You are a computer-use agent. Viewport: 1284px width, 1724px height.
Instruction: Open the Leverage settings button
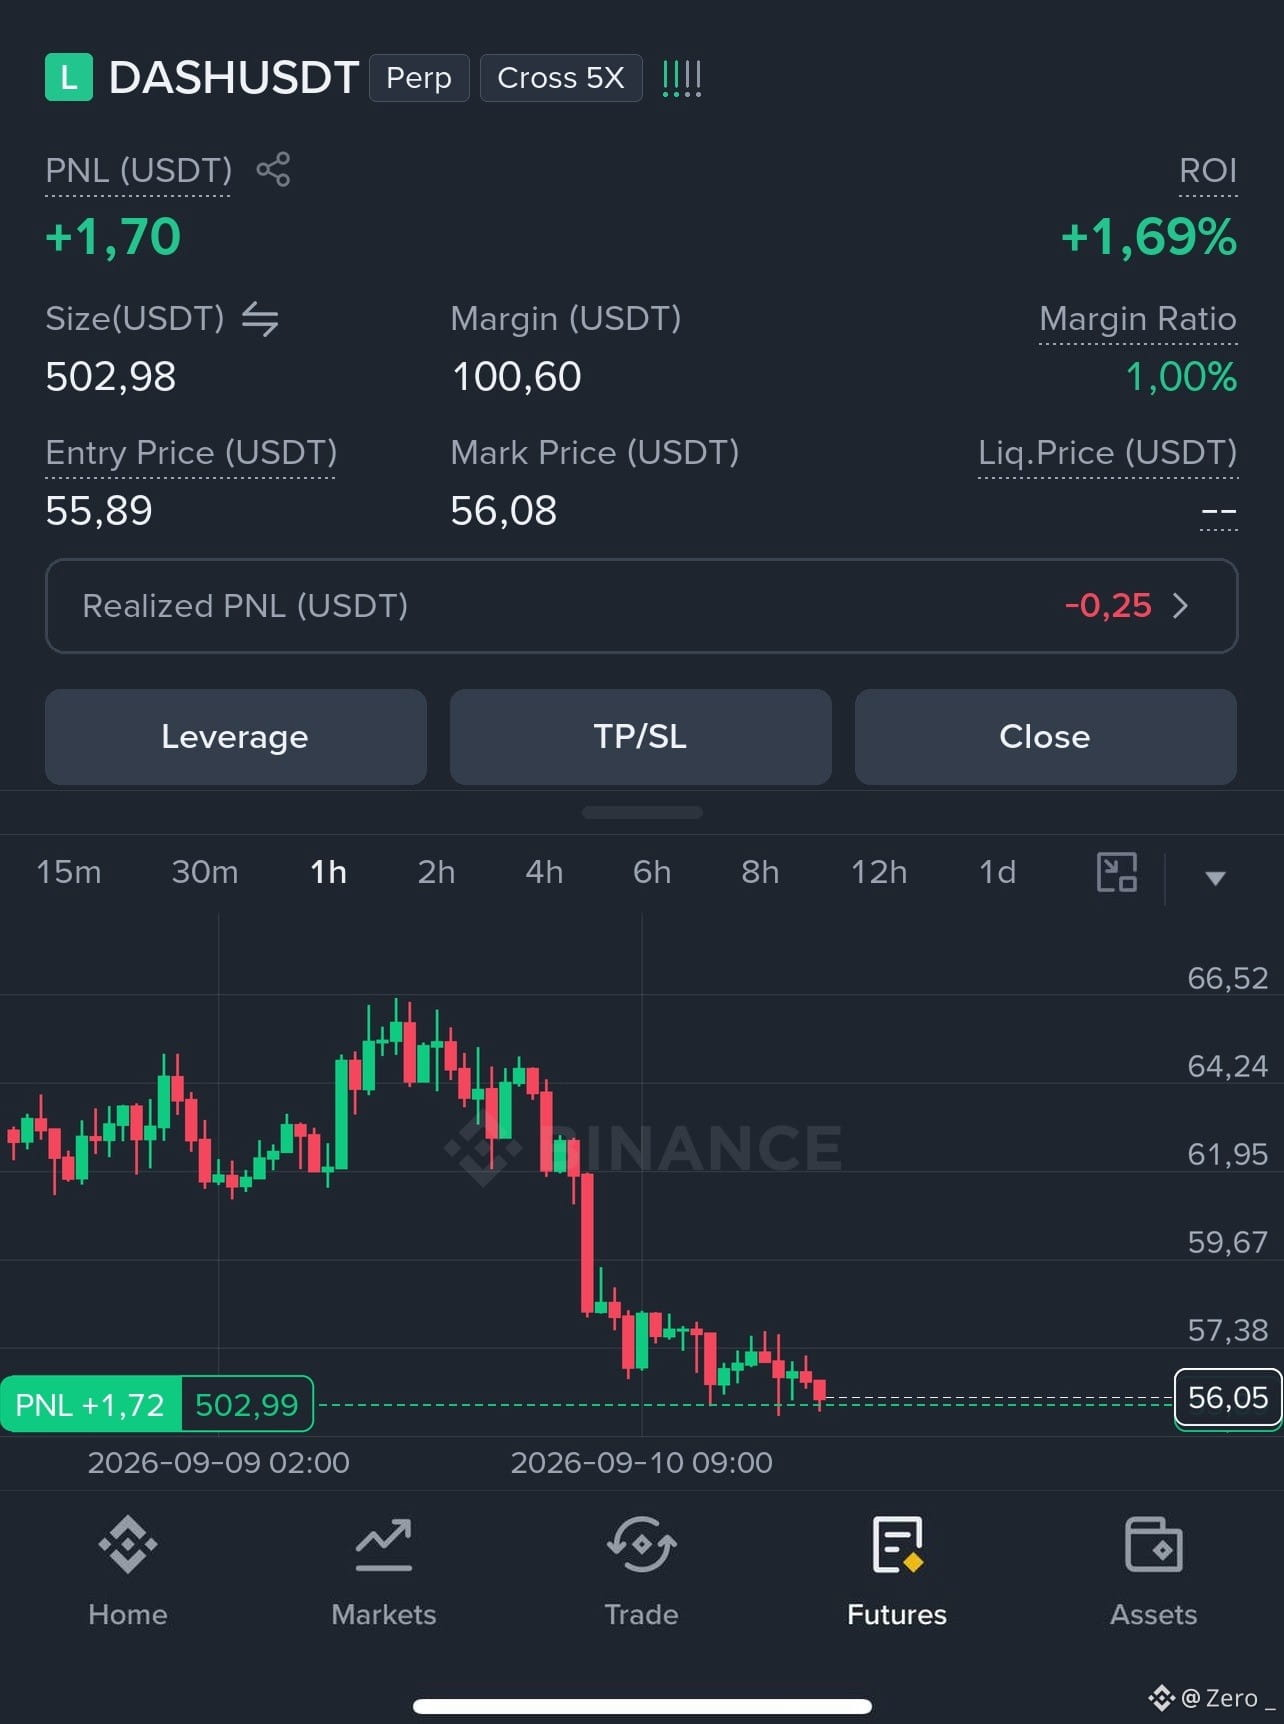pyautogui.click(x=236, y=737)
